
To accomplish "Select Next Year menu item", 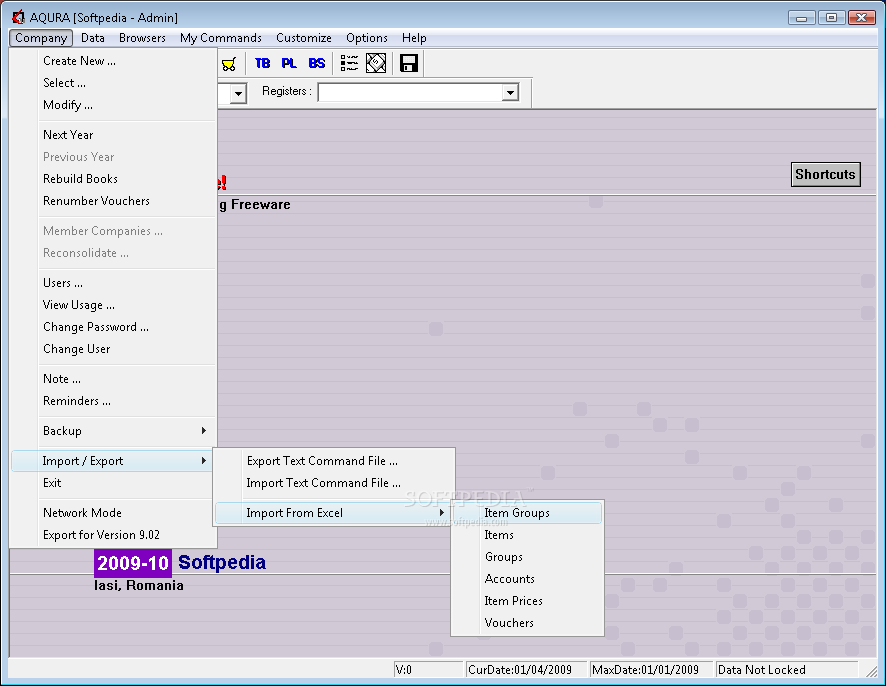I will click(113, 134).
